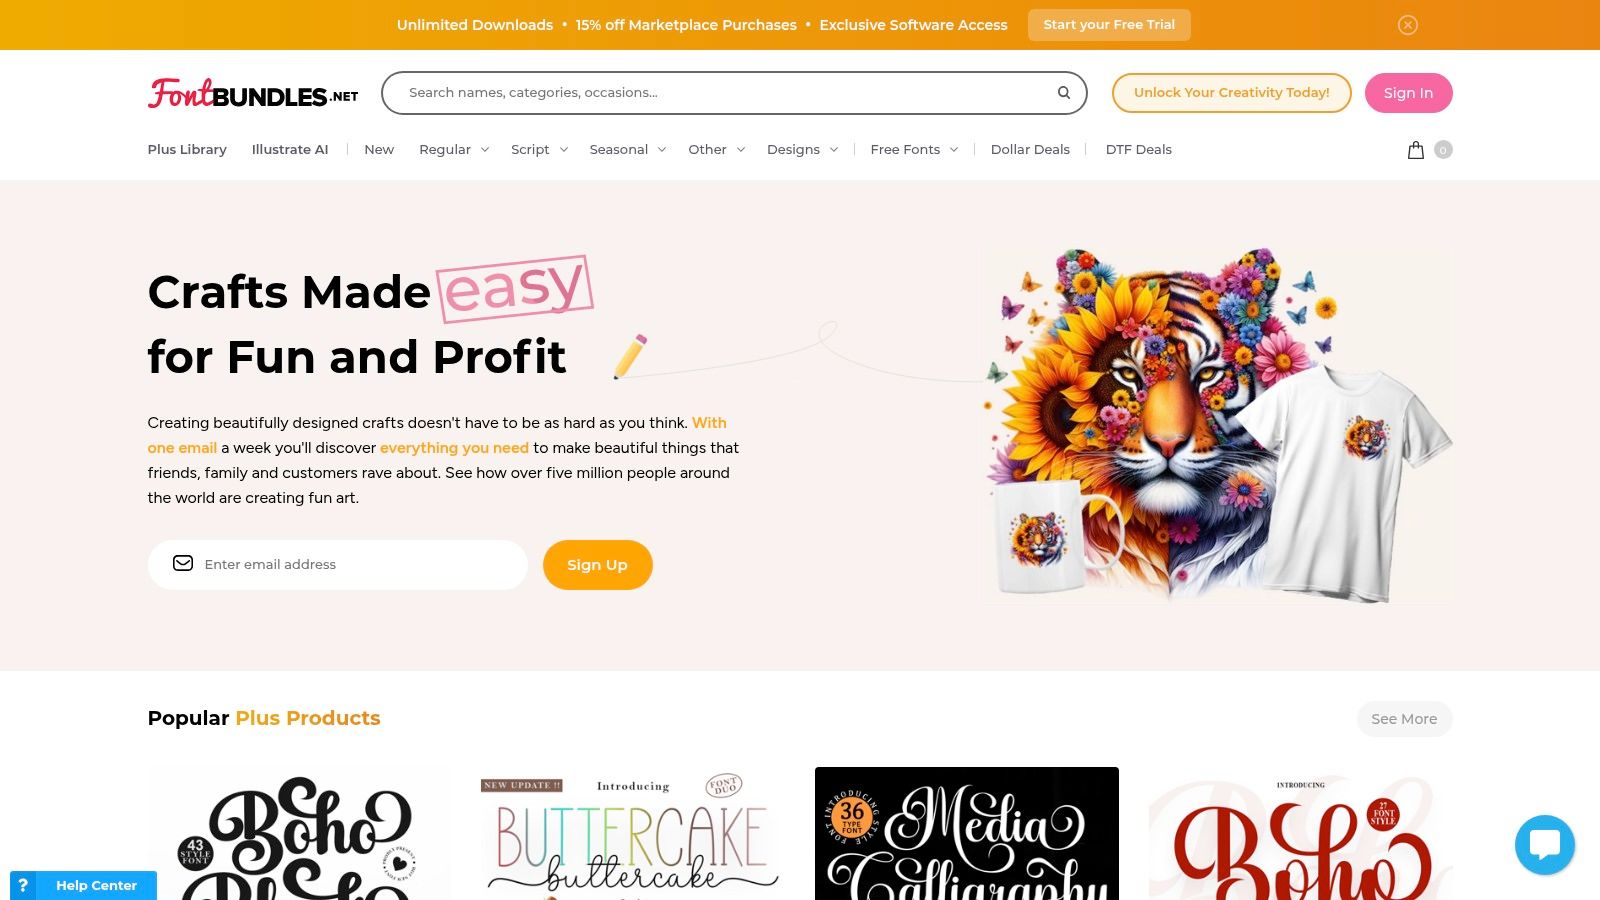Focus the Enter email address field

(x=337, y=565)
